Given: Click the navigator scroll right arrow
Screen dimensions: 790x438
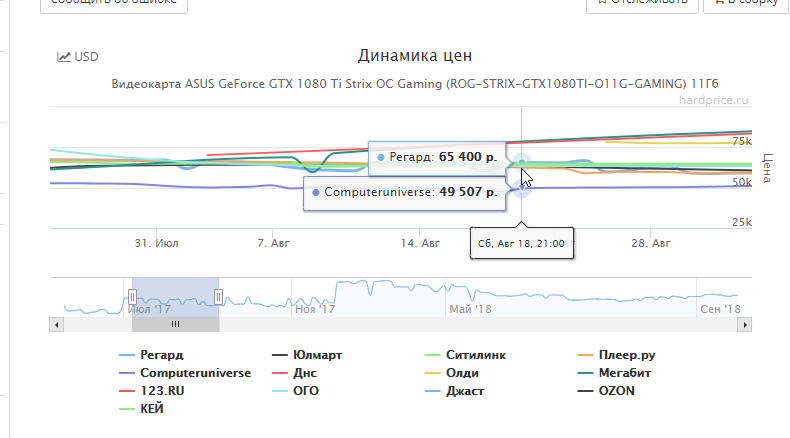Looking at the screenshot, I should coord(745,325).
